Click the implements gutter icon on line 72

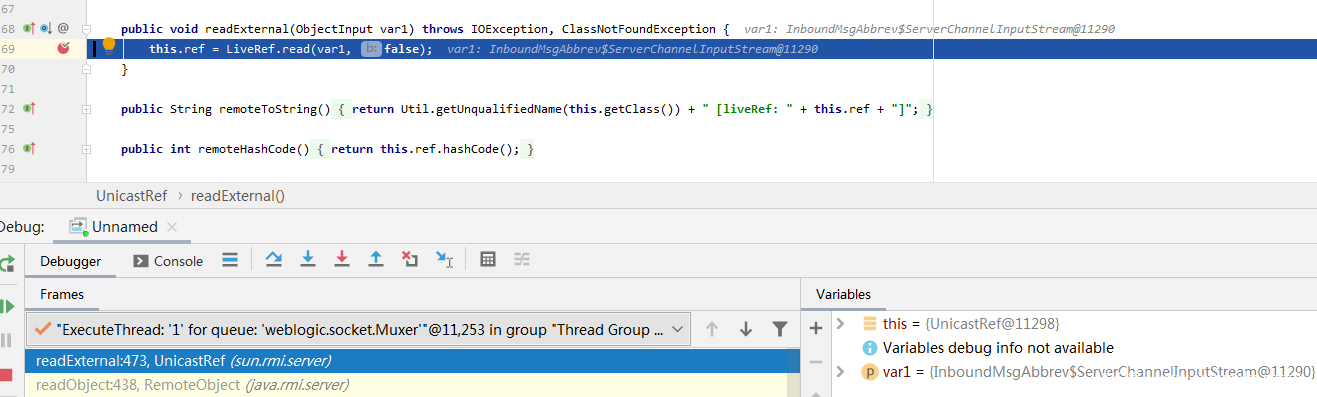(29, 108)
